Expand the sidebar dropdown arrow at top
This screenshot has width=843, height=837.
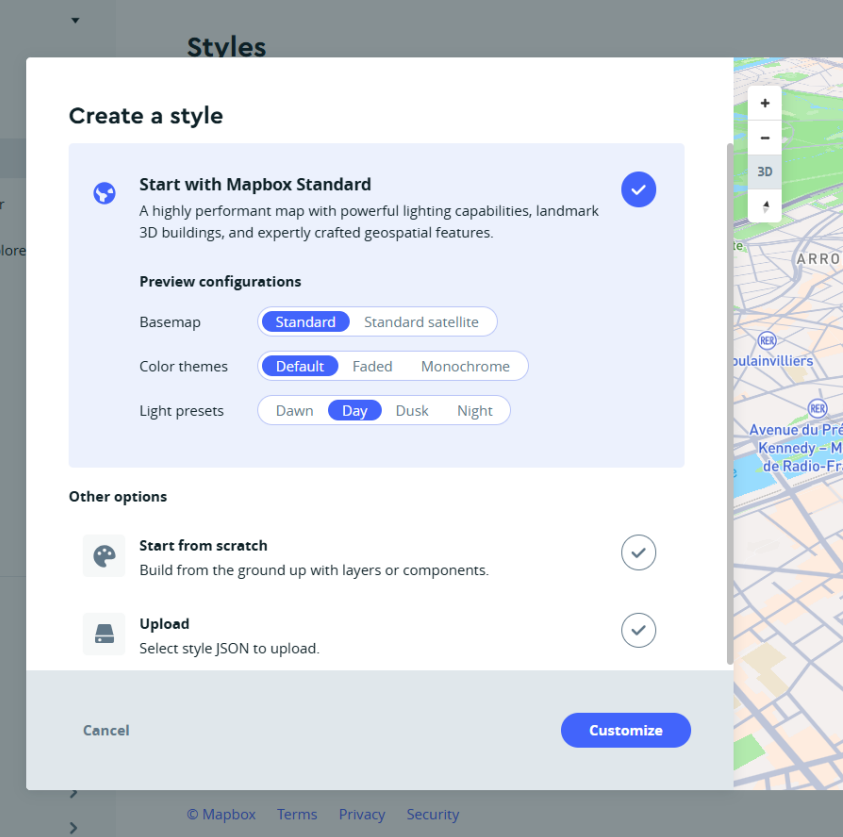[75, 20]
